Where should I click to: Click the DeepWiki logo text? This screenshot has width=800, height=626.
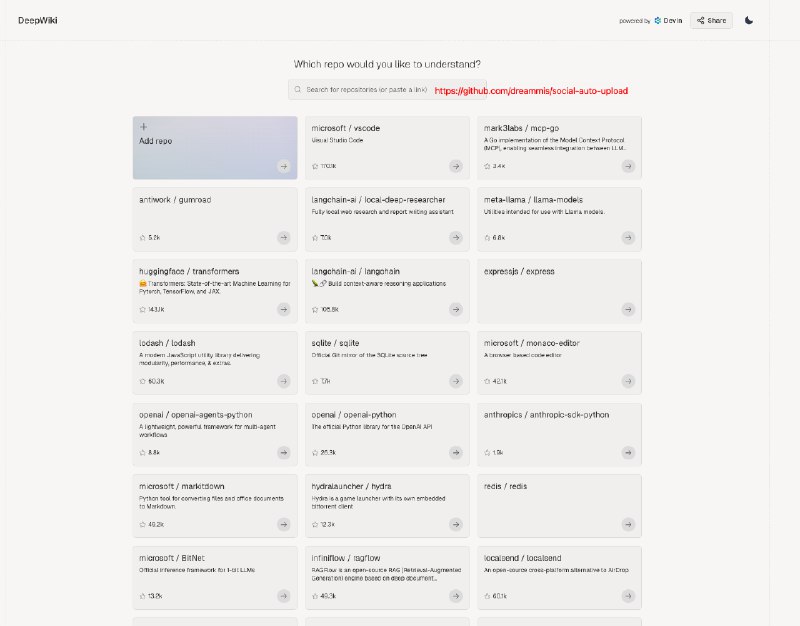click(x=38, y=20)
